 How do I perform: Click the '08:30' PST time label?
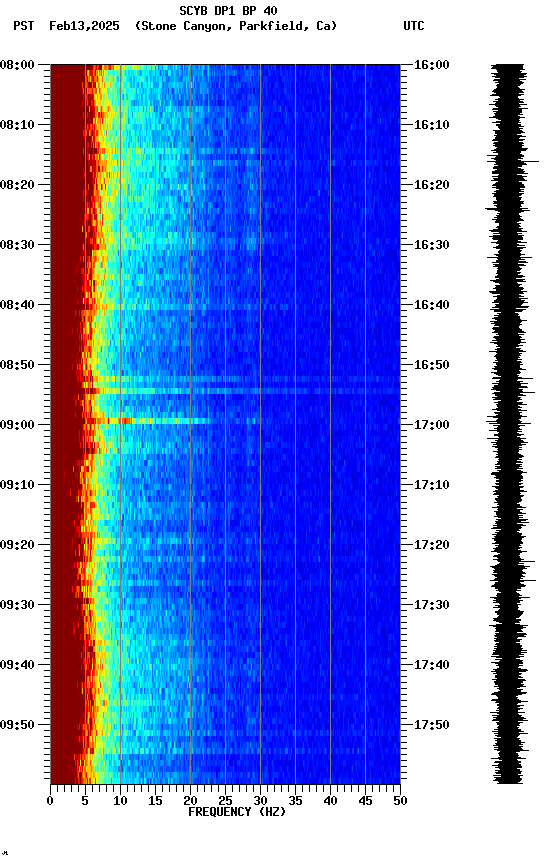[17, 245]
